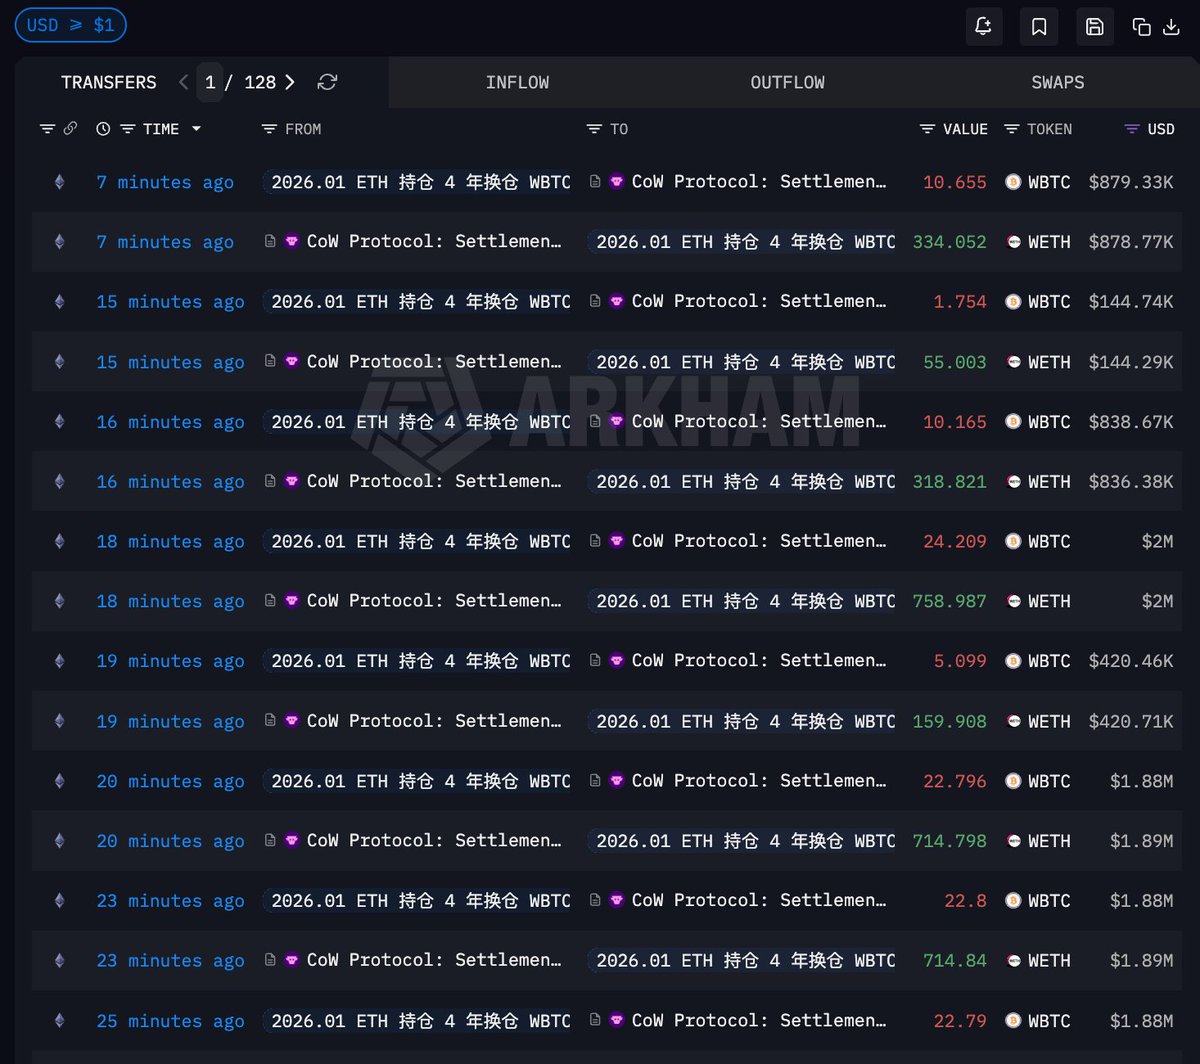Viewport: 1200px width, 1064px height.
Task: Click contract document icon on 55.003 row
Action: (x=270, y=361)
